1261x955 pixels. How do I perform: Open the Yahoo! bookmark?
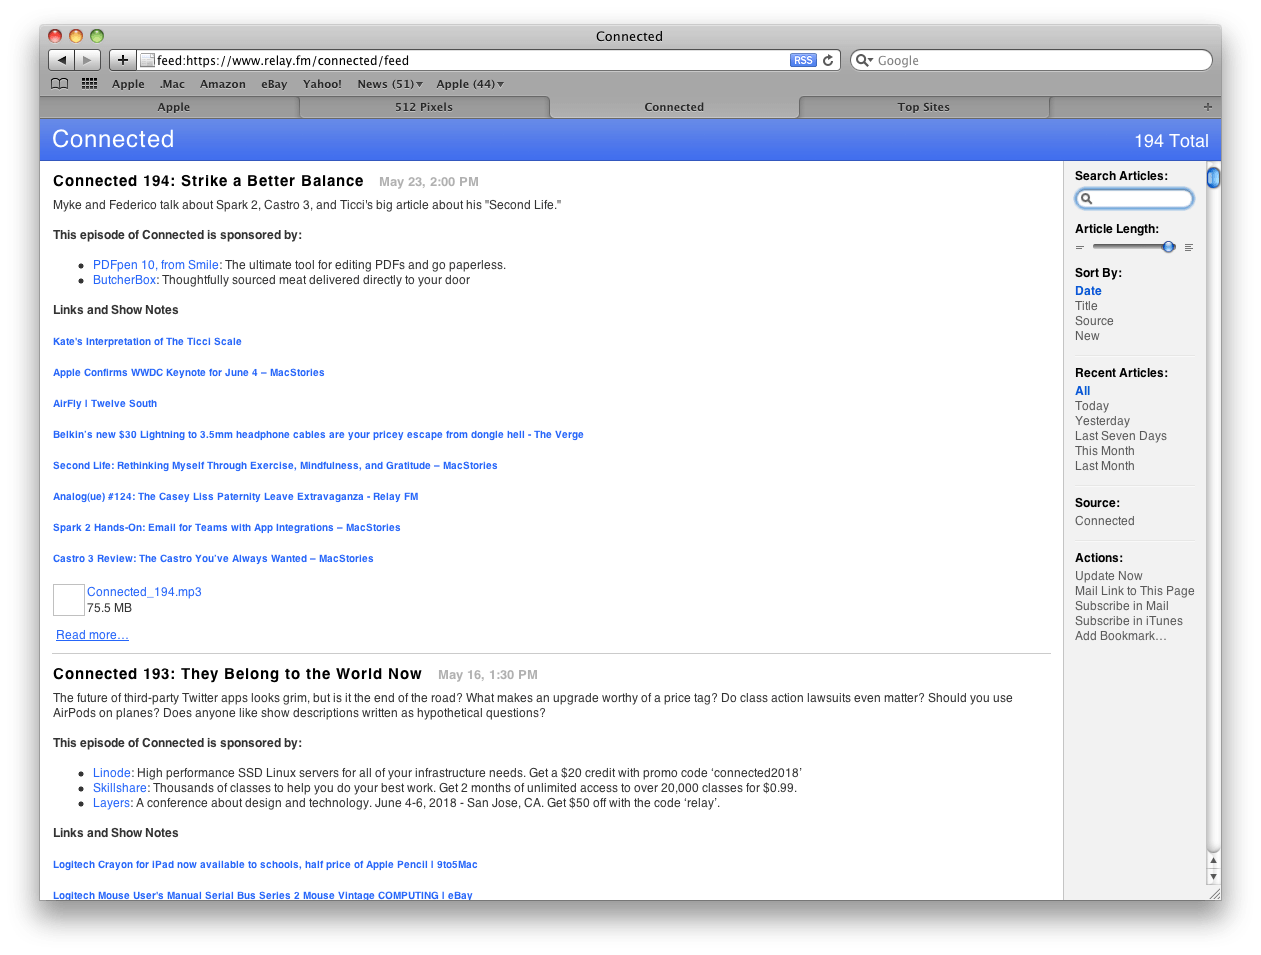click(322, 84)
